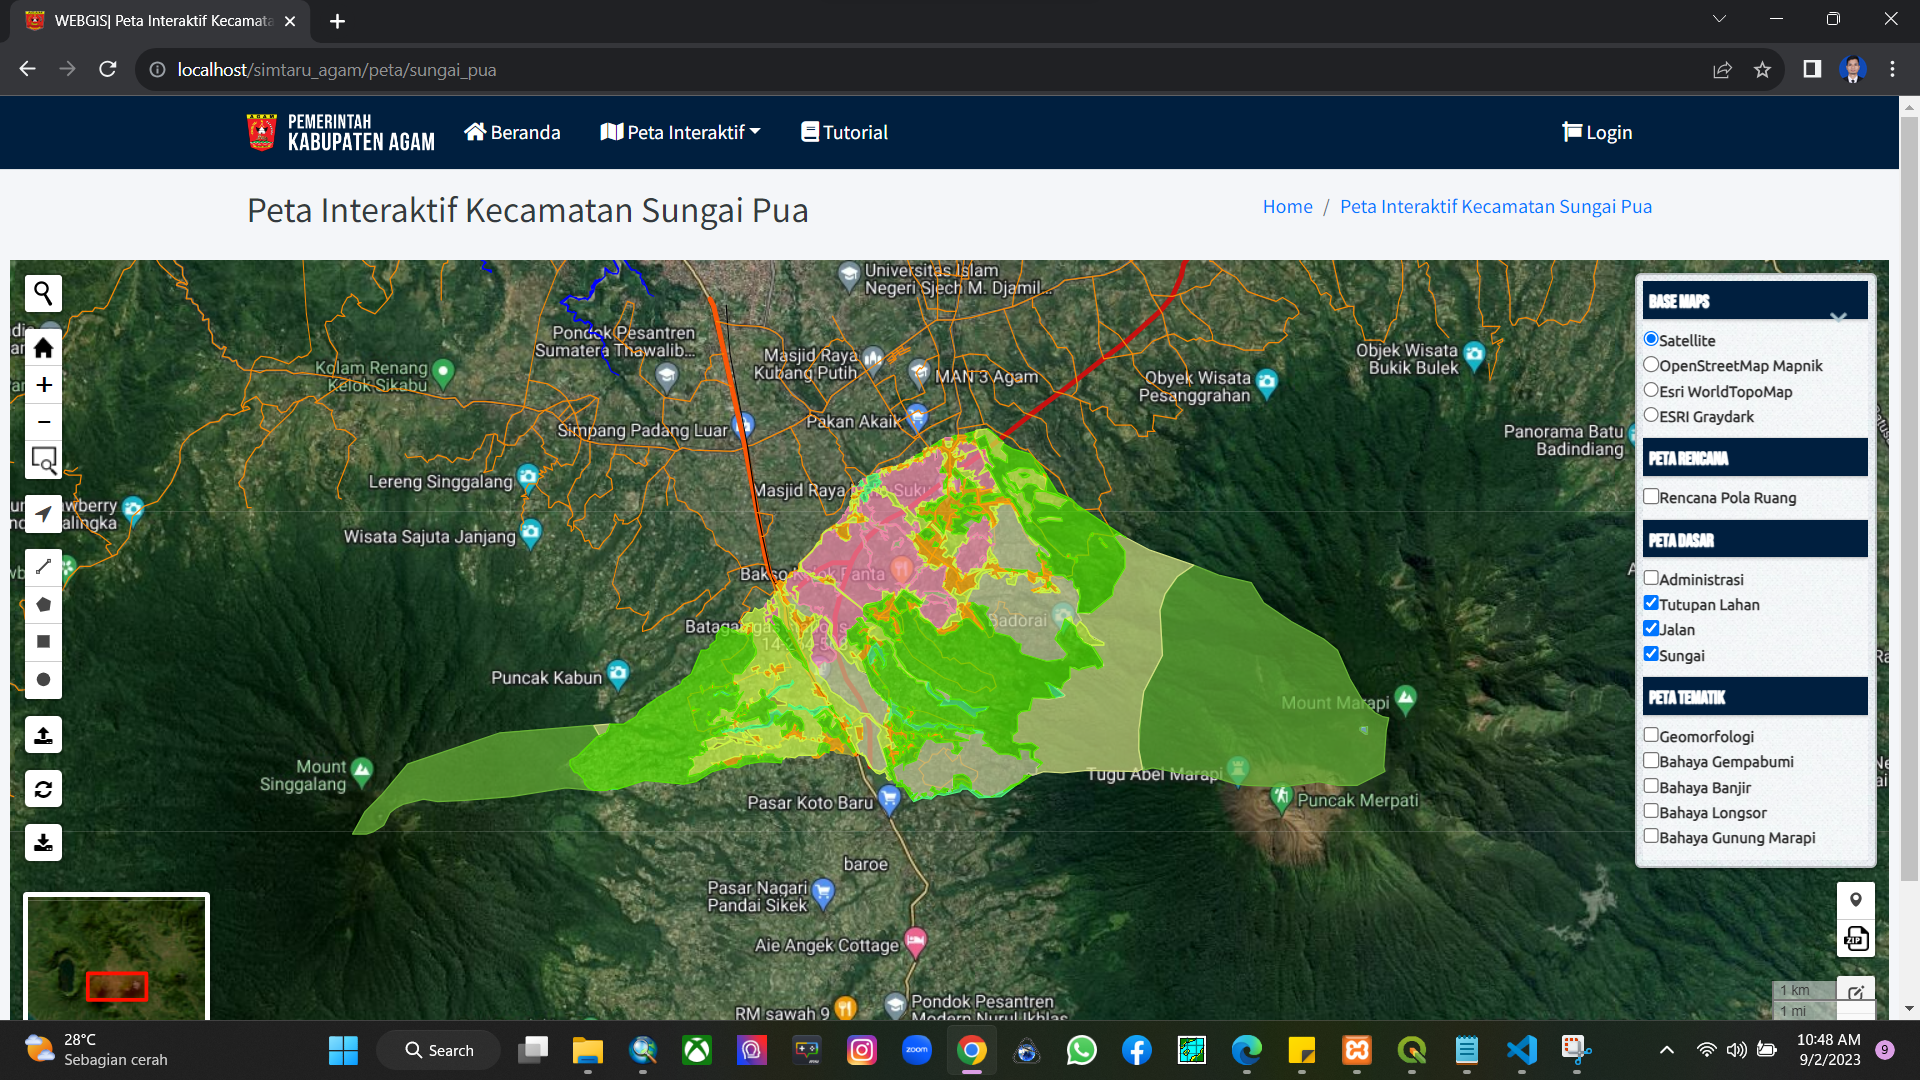The image size is (1920, 1080).
Task: Open QGIS from the taskbar
Action: [x=1412, y=1050]
